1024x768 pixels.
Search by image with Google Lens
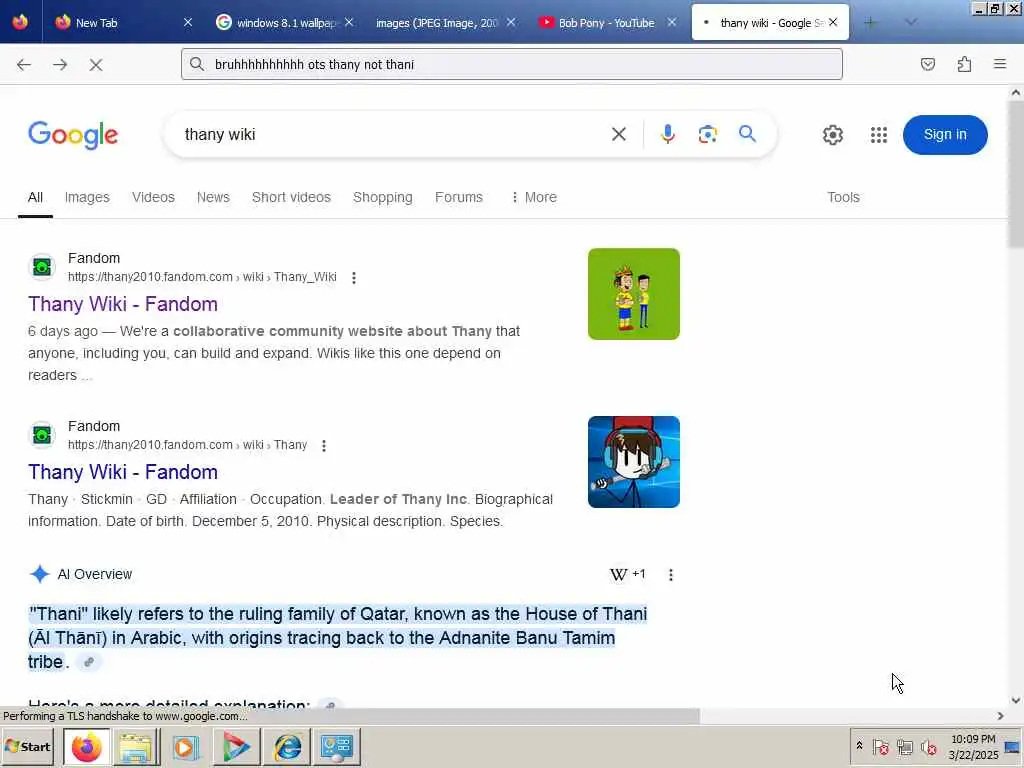707,134
